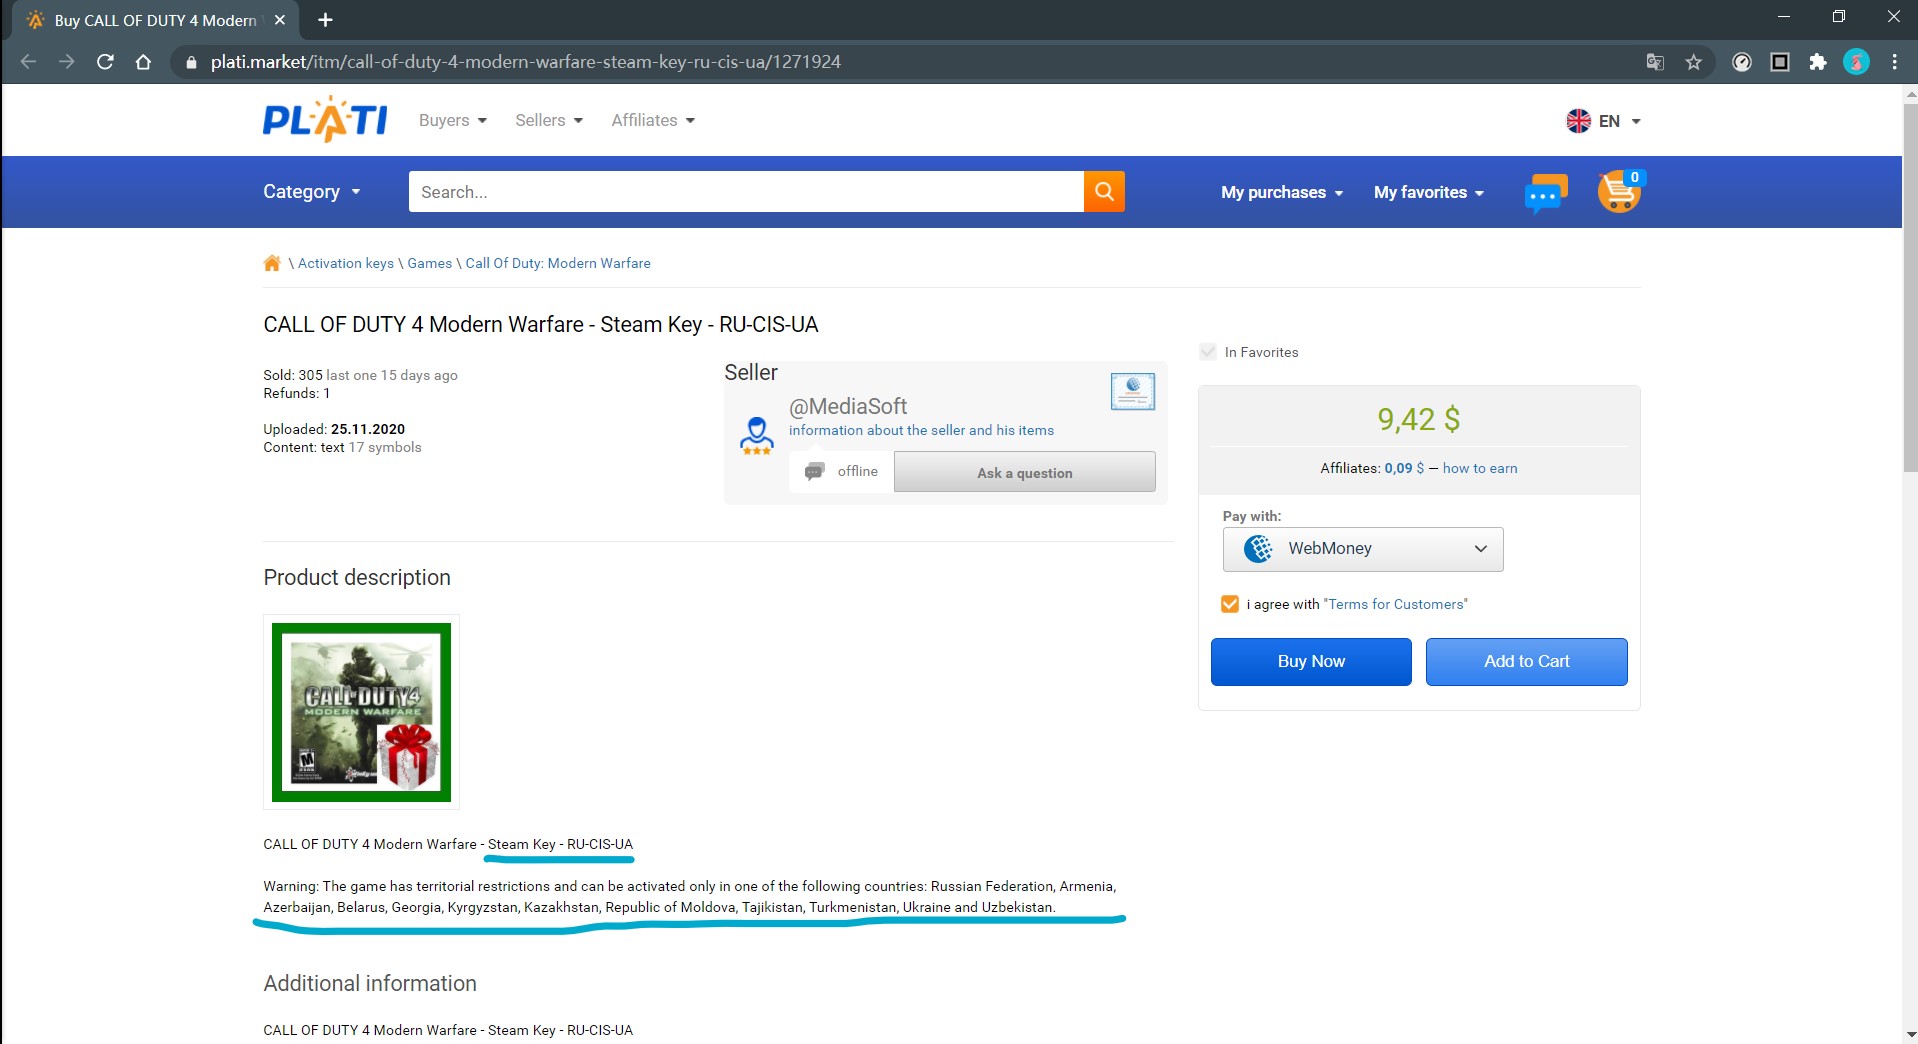Go to browser home page
This screenshot has width=1918, height=1044.
tap(143, 62)
